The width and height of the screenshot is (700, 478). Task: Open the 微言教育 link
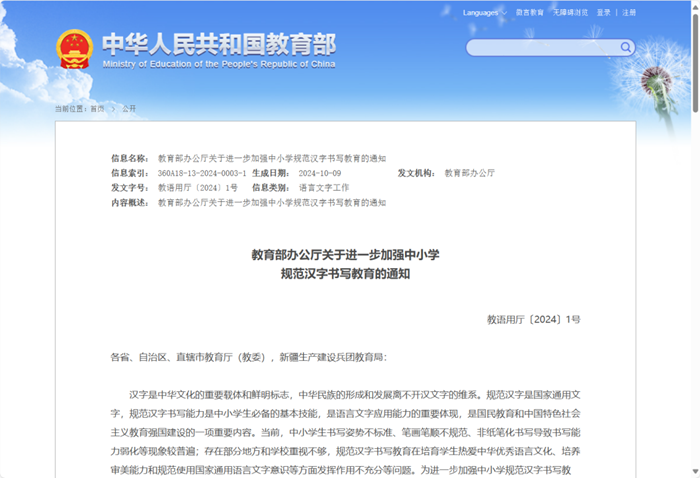530,13
